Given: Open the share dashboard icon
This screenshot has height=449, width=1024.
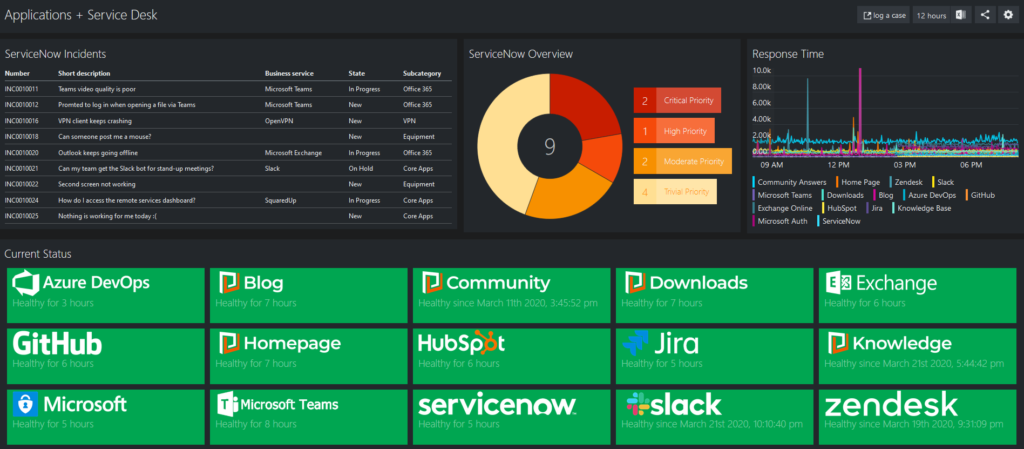Looking at the screenshot, I should pos(985,15).
